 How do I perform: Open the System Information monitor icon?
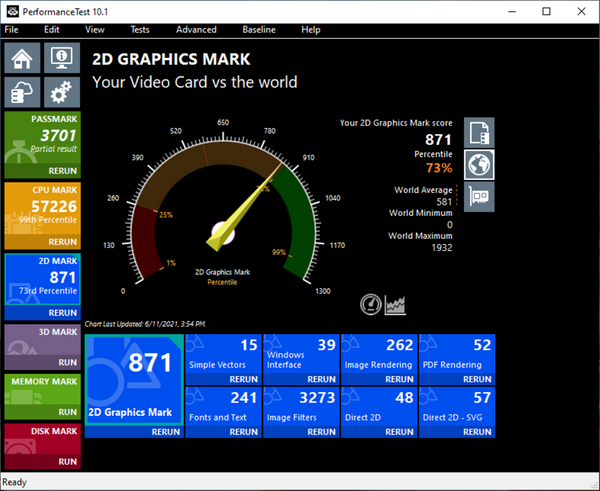pos(62,58)
